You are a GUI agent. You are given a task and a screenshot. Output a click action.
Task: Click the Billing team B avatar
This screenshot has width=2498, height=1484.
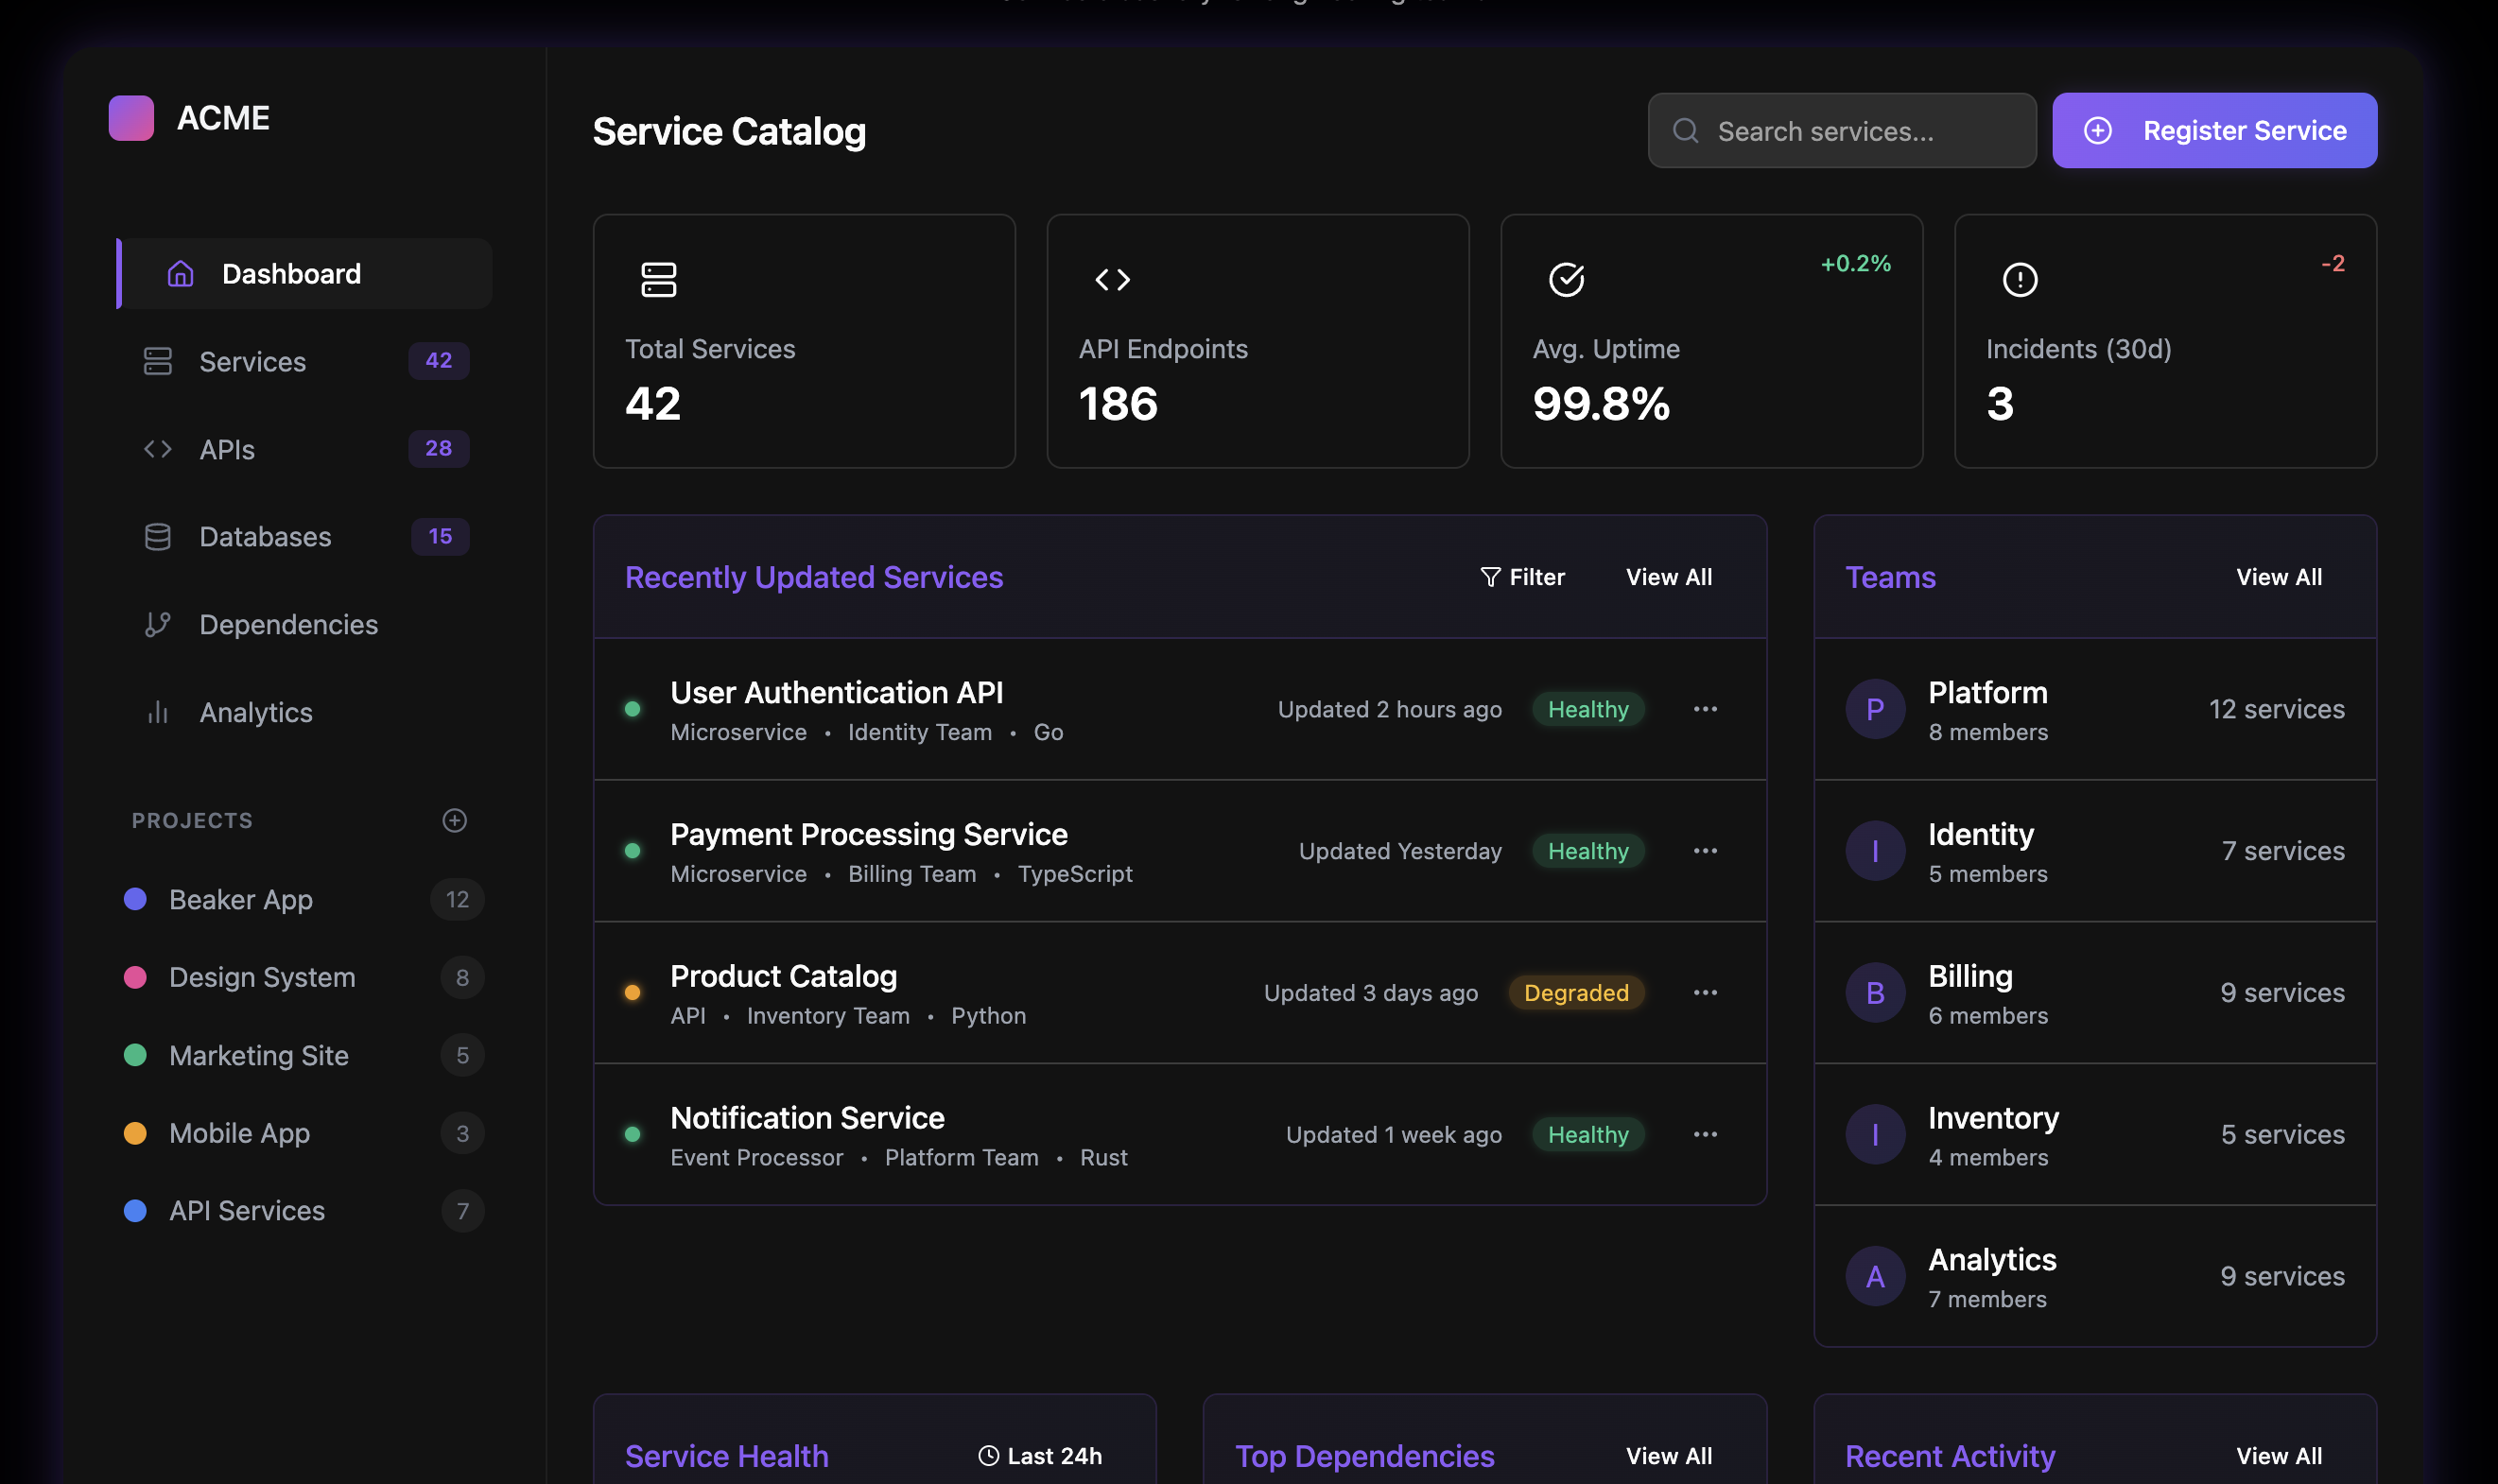coord(1874,992)
